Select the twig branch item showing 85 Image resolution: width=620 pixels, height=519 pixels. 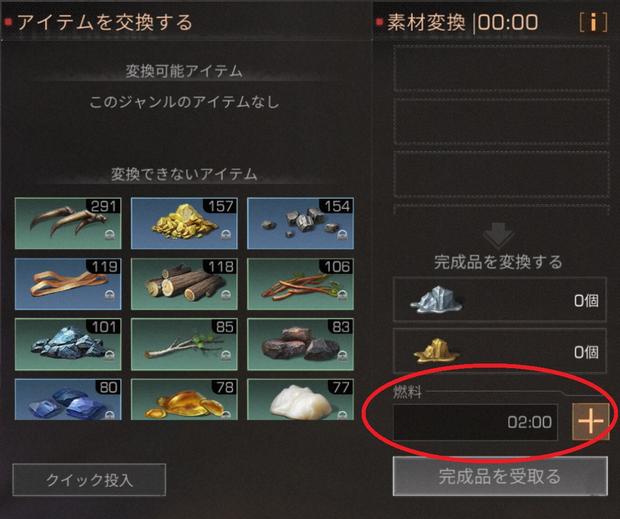coord(184,344)
